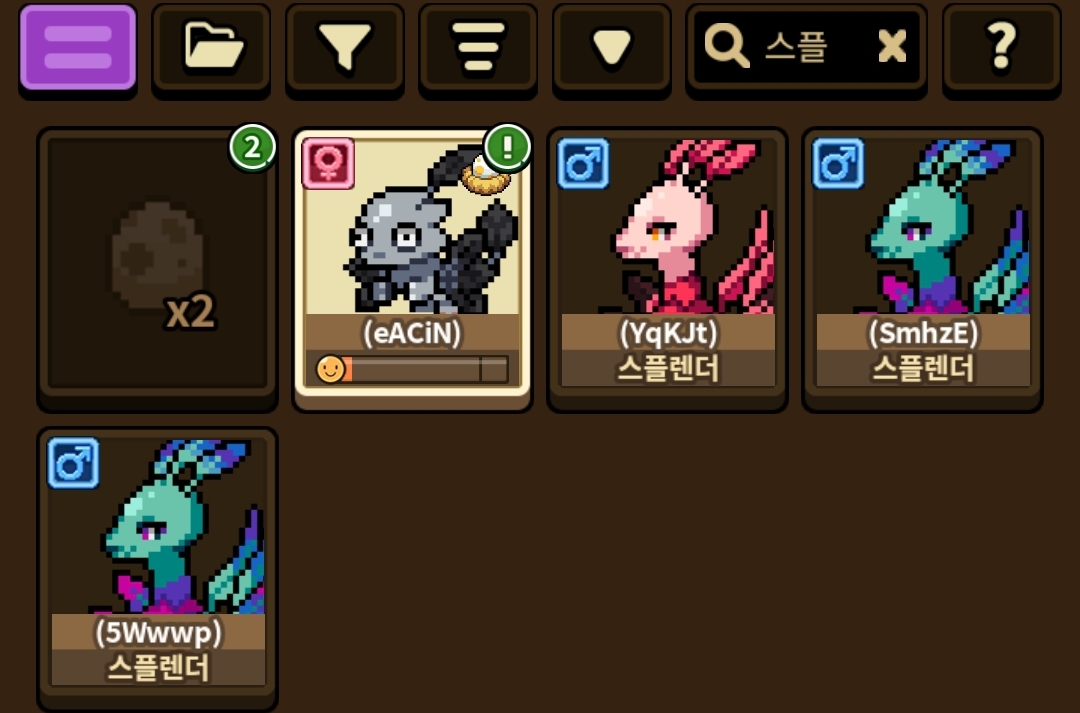
Task: Tap the green exclamation alert badge
Action: coord(508,147)
